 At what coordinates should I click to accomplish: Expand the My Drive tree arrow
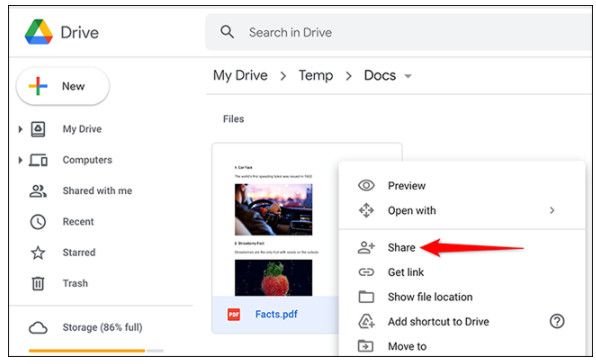(x=20, y=129)
